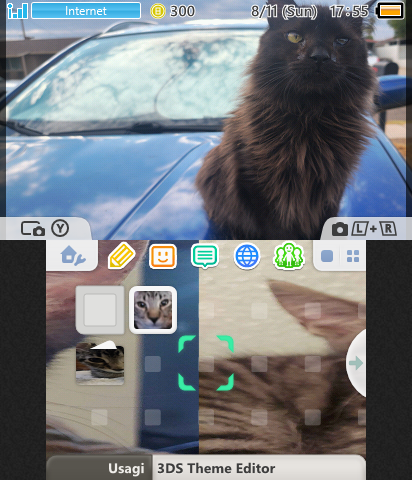Screen dimensions: 412x480
Task: Click the battery level indicator
Action: [x=390, y=11]
